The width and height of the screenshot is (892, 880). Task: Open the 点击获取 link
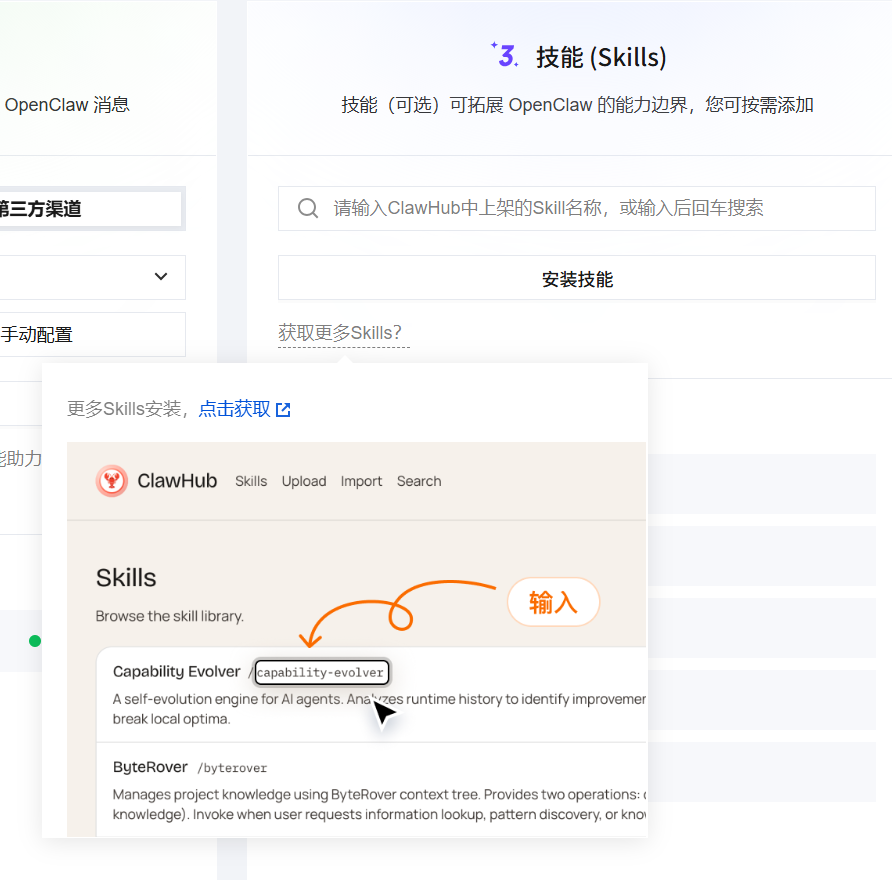[234, 409]
